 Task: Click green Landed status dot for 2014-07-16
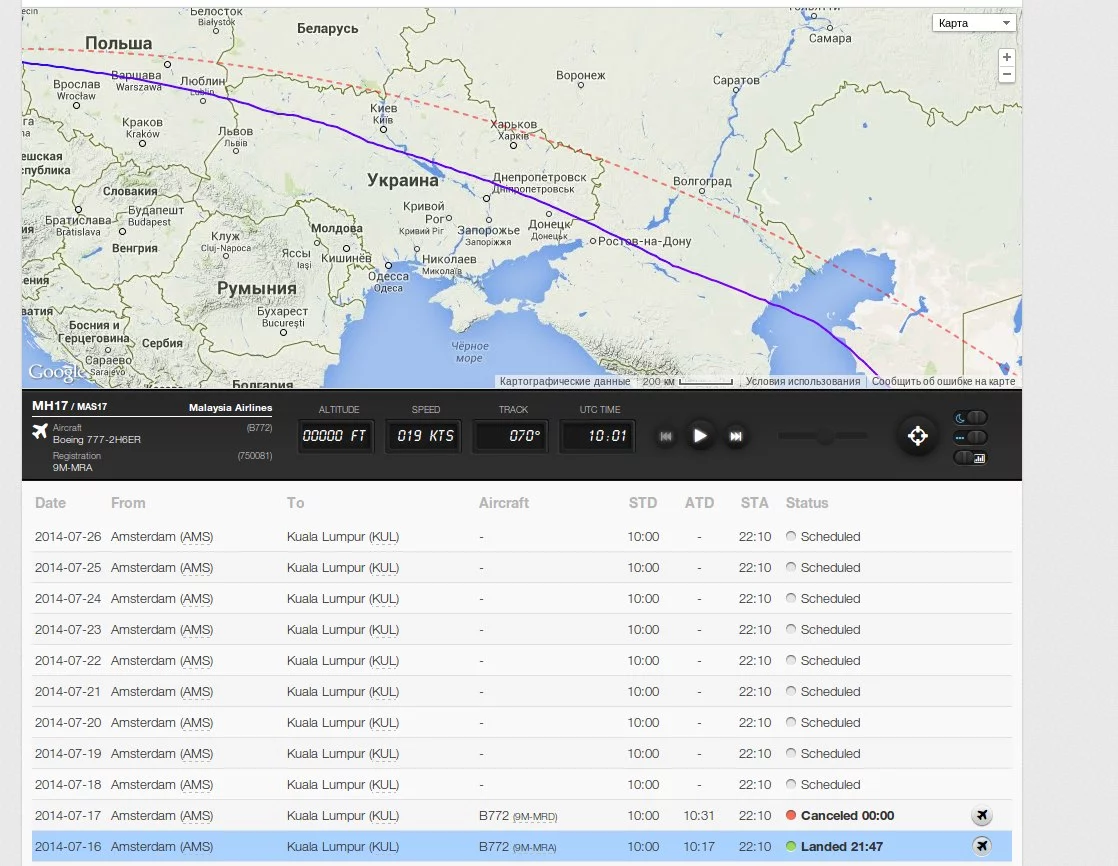pos(791,846)
